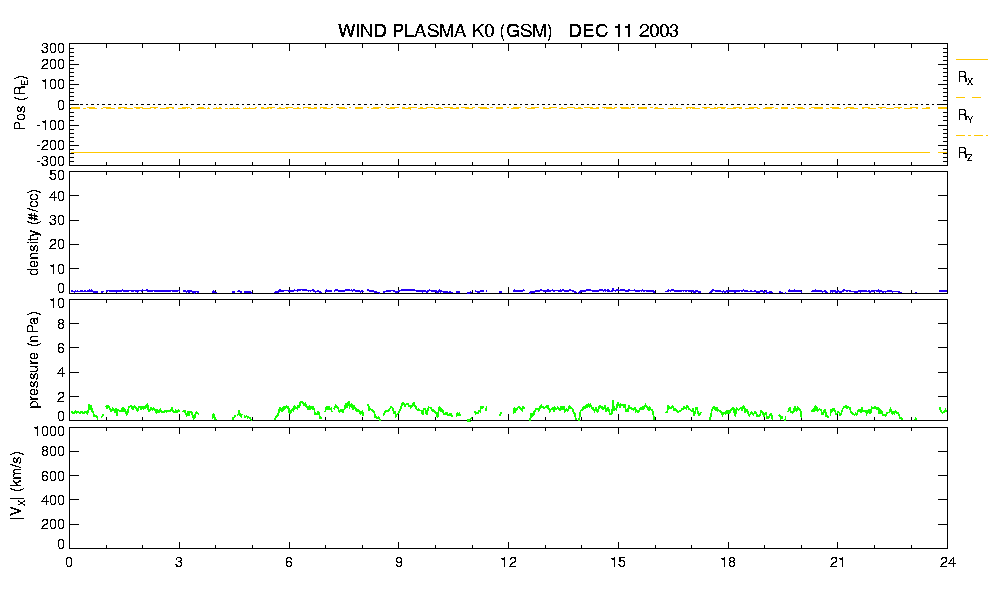Click the date DEC 11 2003 in title
The image size is (993, 600).
pos(624,31)
